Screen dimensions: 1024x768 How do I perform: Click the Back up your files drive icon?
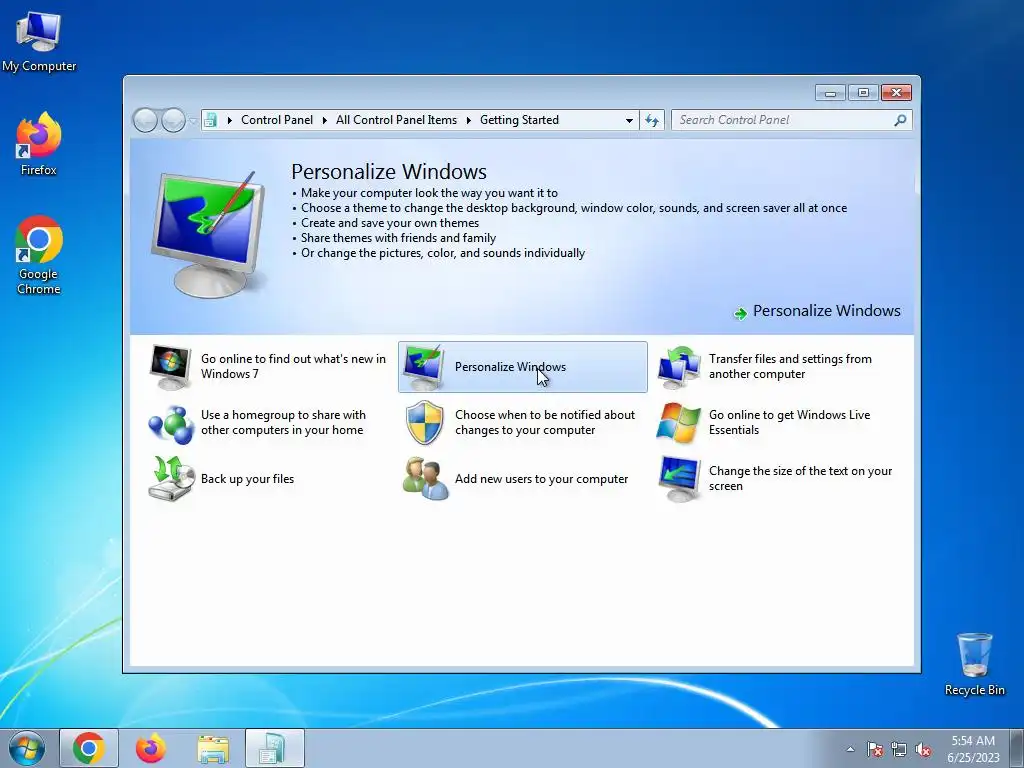171,479
